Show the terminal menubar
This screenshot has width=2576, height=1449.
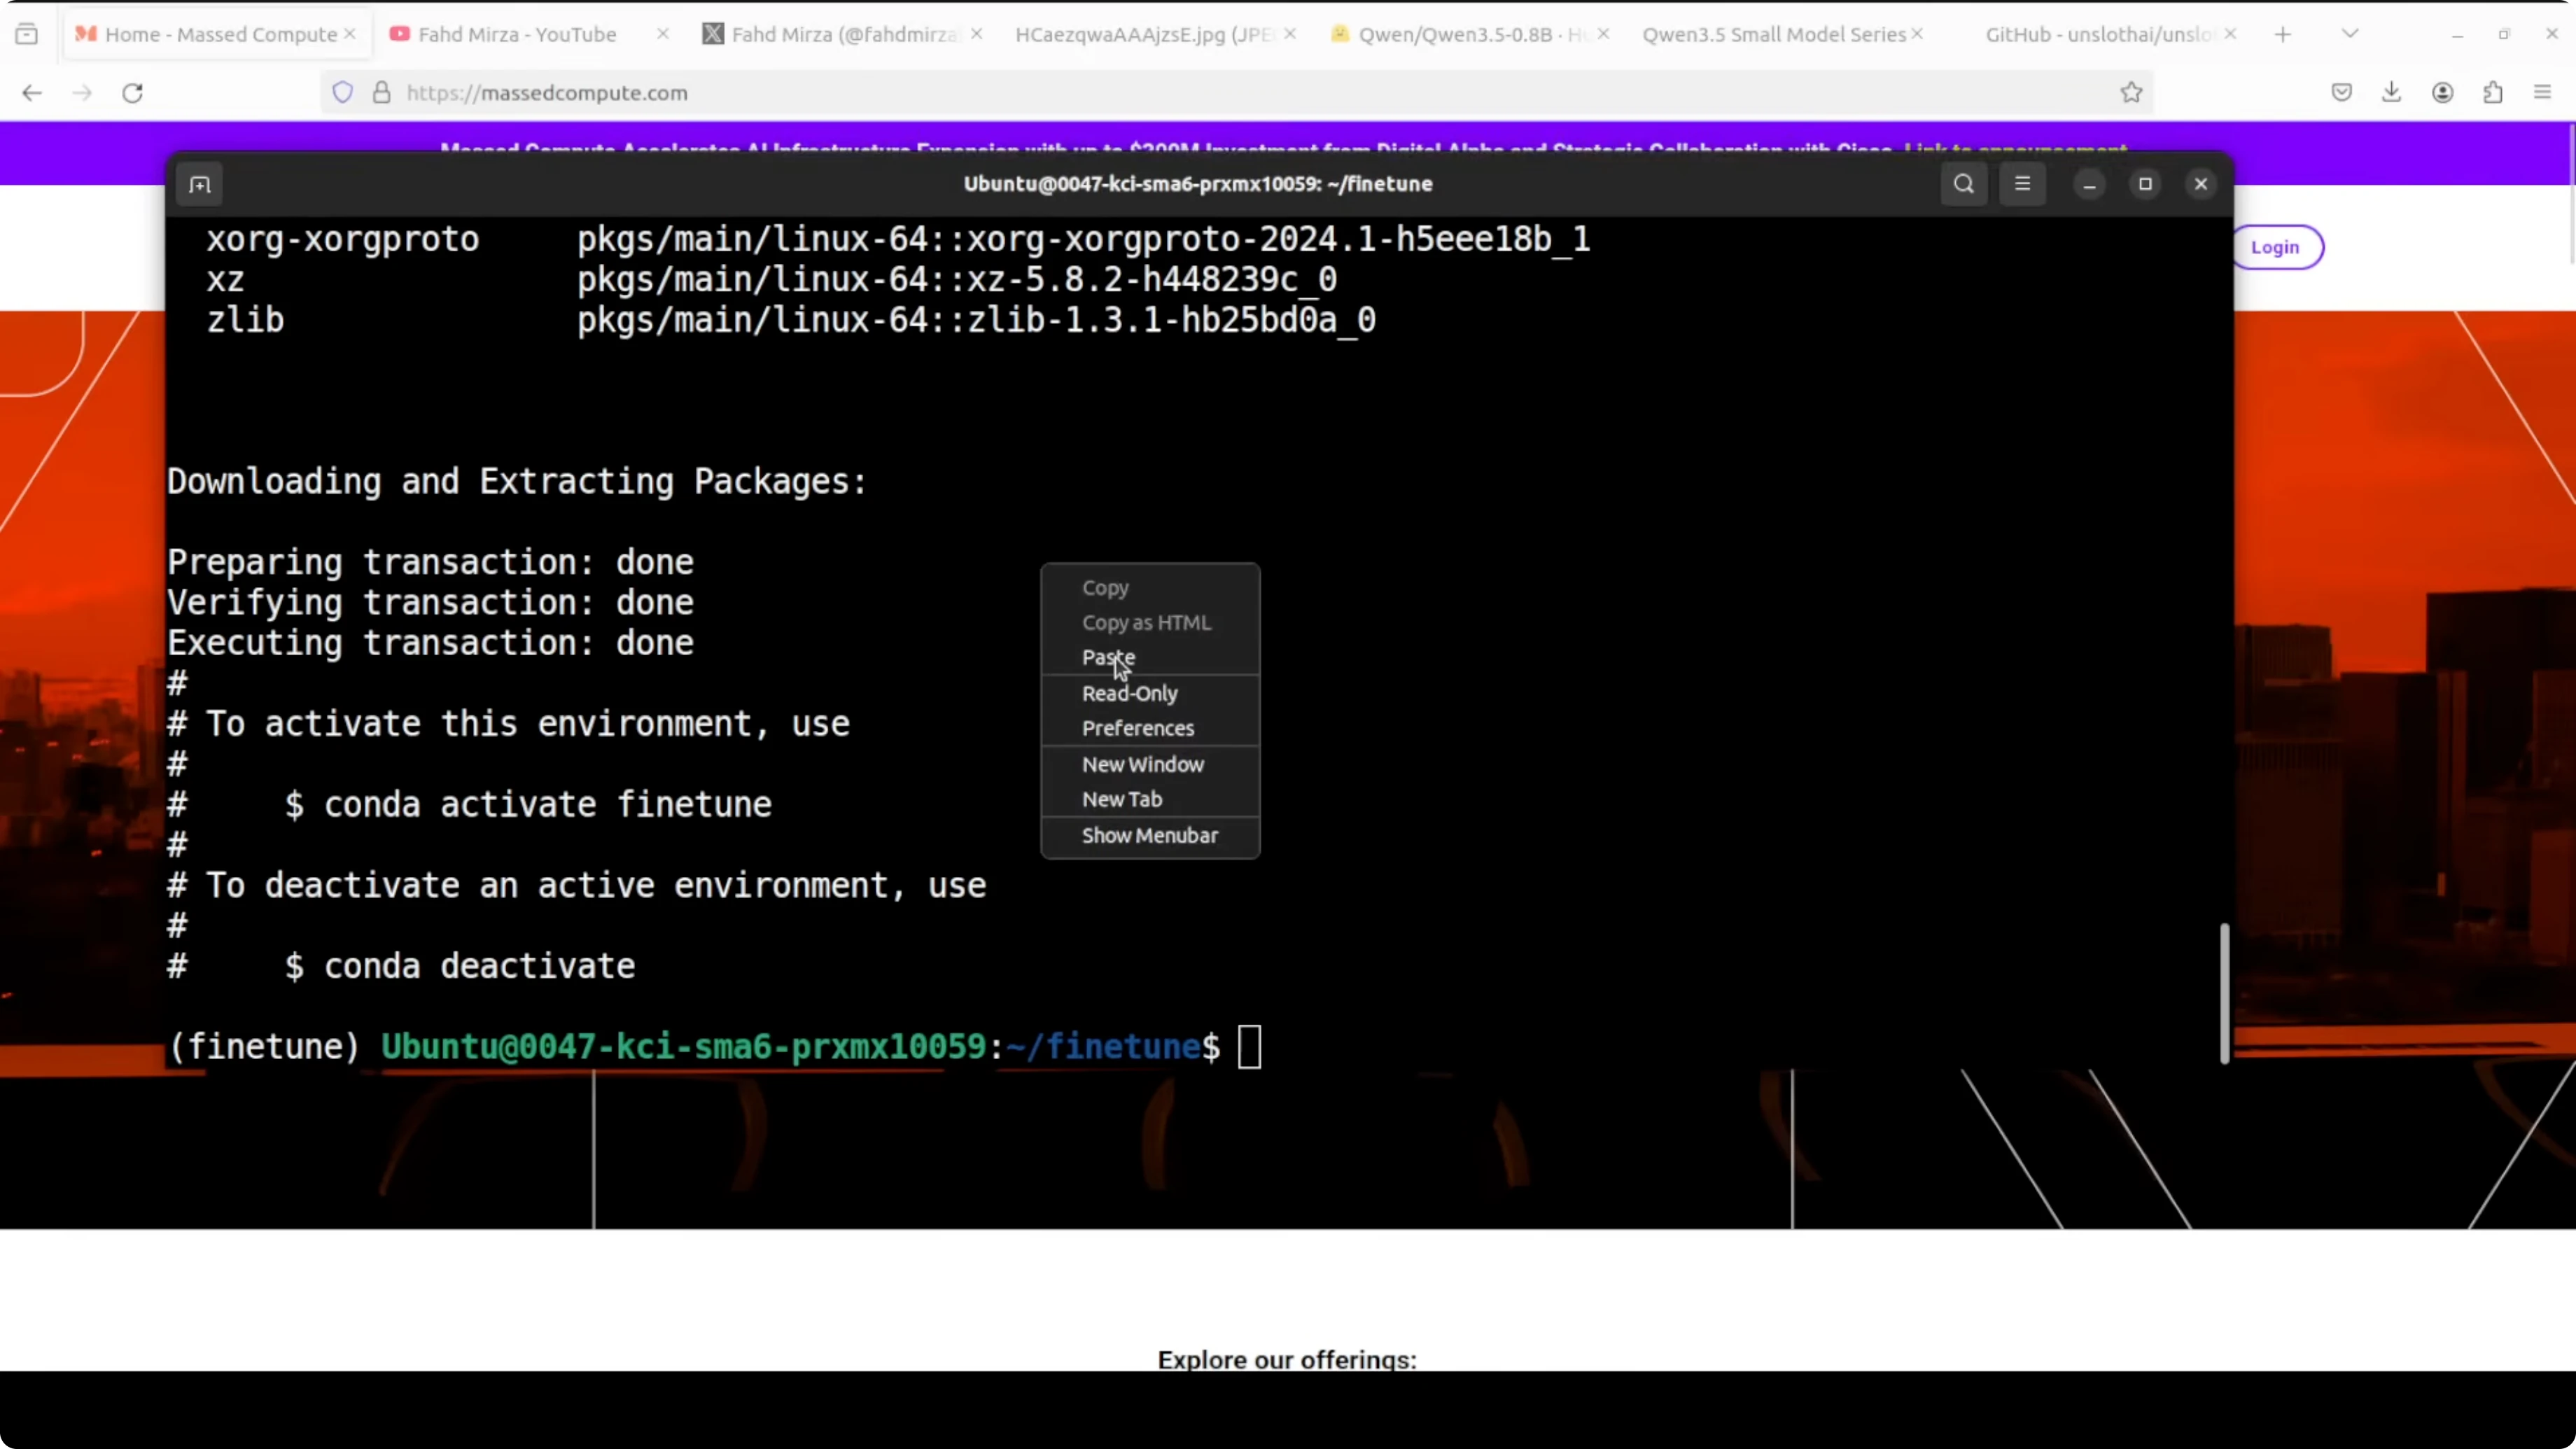point(1149,835)
